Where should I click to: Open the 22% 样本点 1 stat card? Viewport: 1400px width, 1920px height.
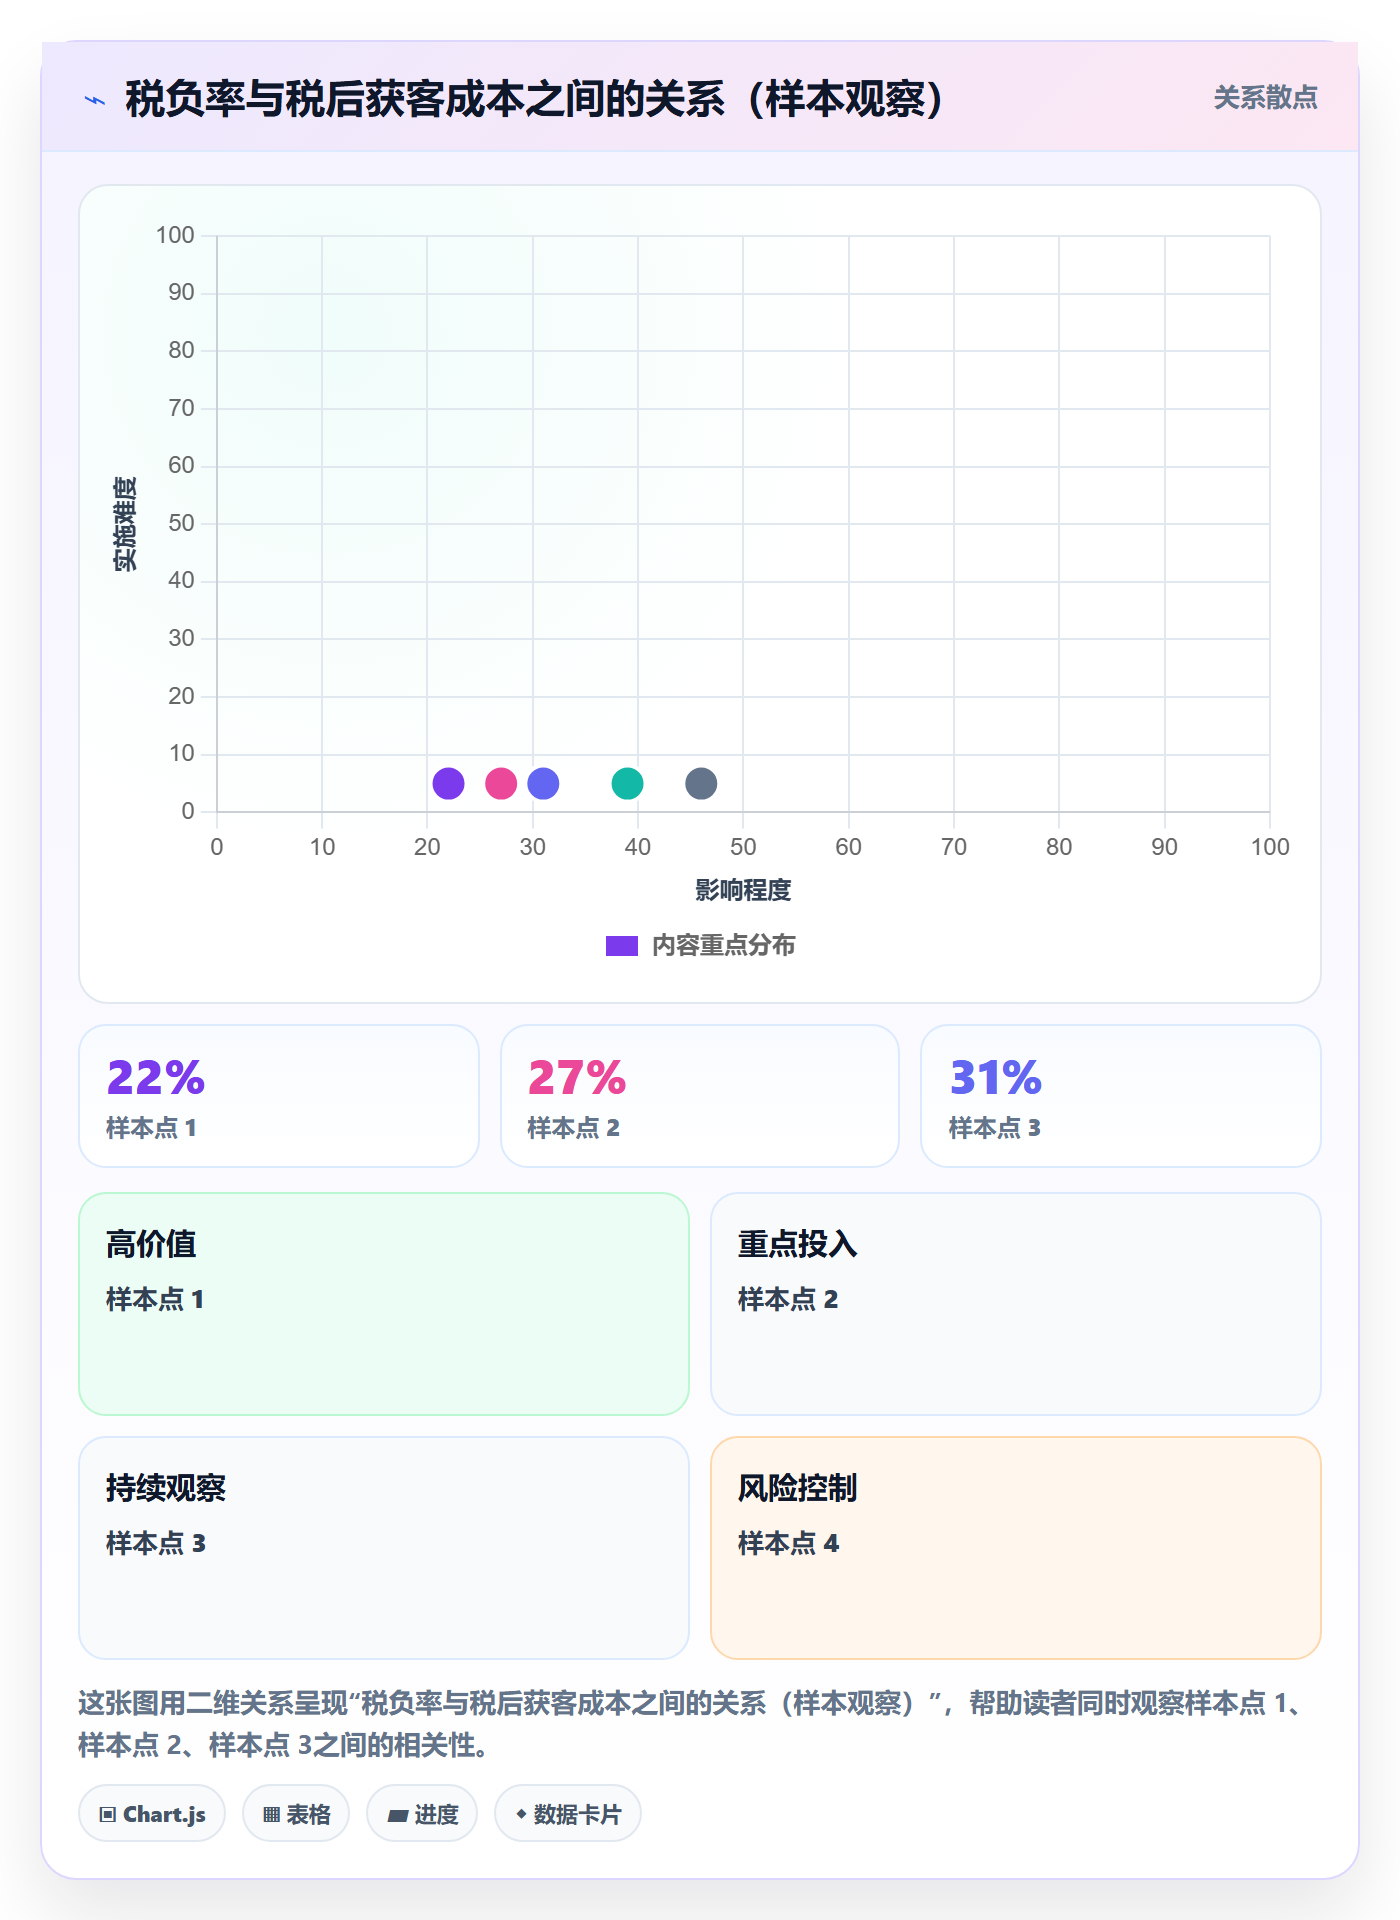pyautogui.click(x=279, y=1096)
